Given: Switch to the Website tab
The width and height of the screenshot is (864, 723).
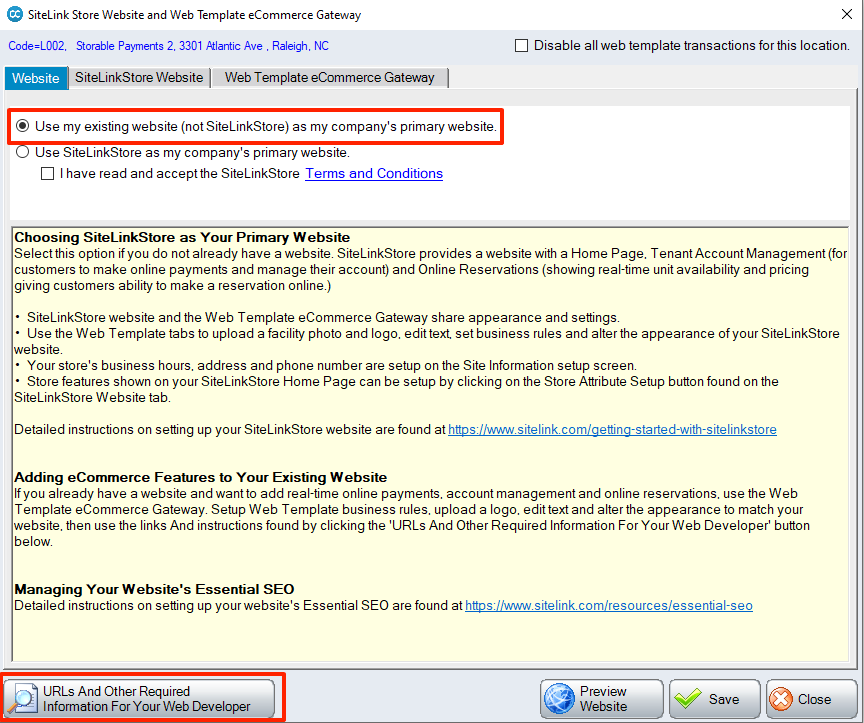Looking at the screenshot, I should 36,78.
